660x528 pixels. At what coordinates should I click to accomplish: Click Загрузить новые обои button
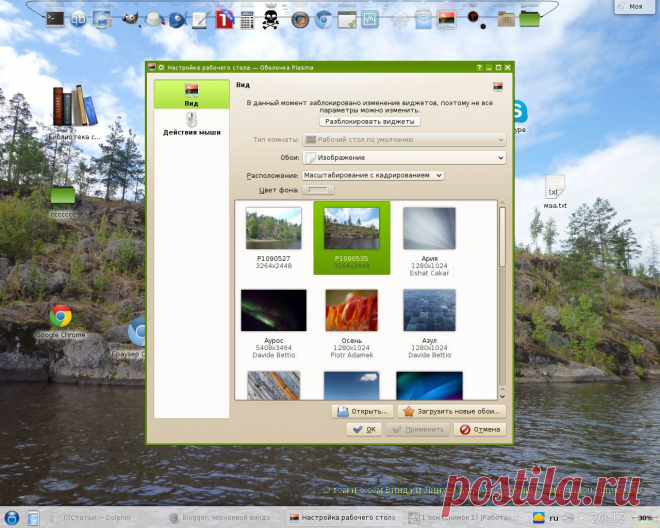[x=450, y=411]
